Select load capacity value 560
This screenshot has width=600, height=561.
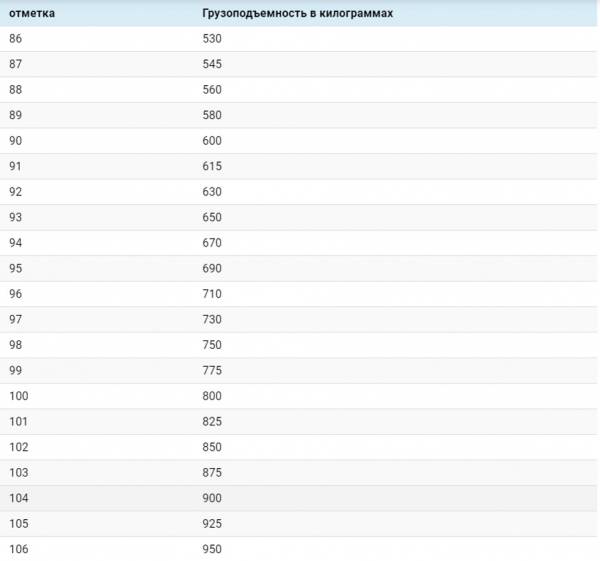point(212,90)
